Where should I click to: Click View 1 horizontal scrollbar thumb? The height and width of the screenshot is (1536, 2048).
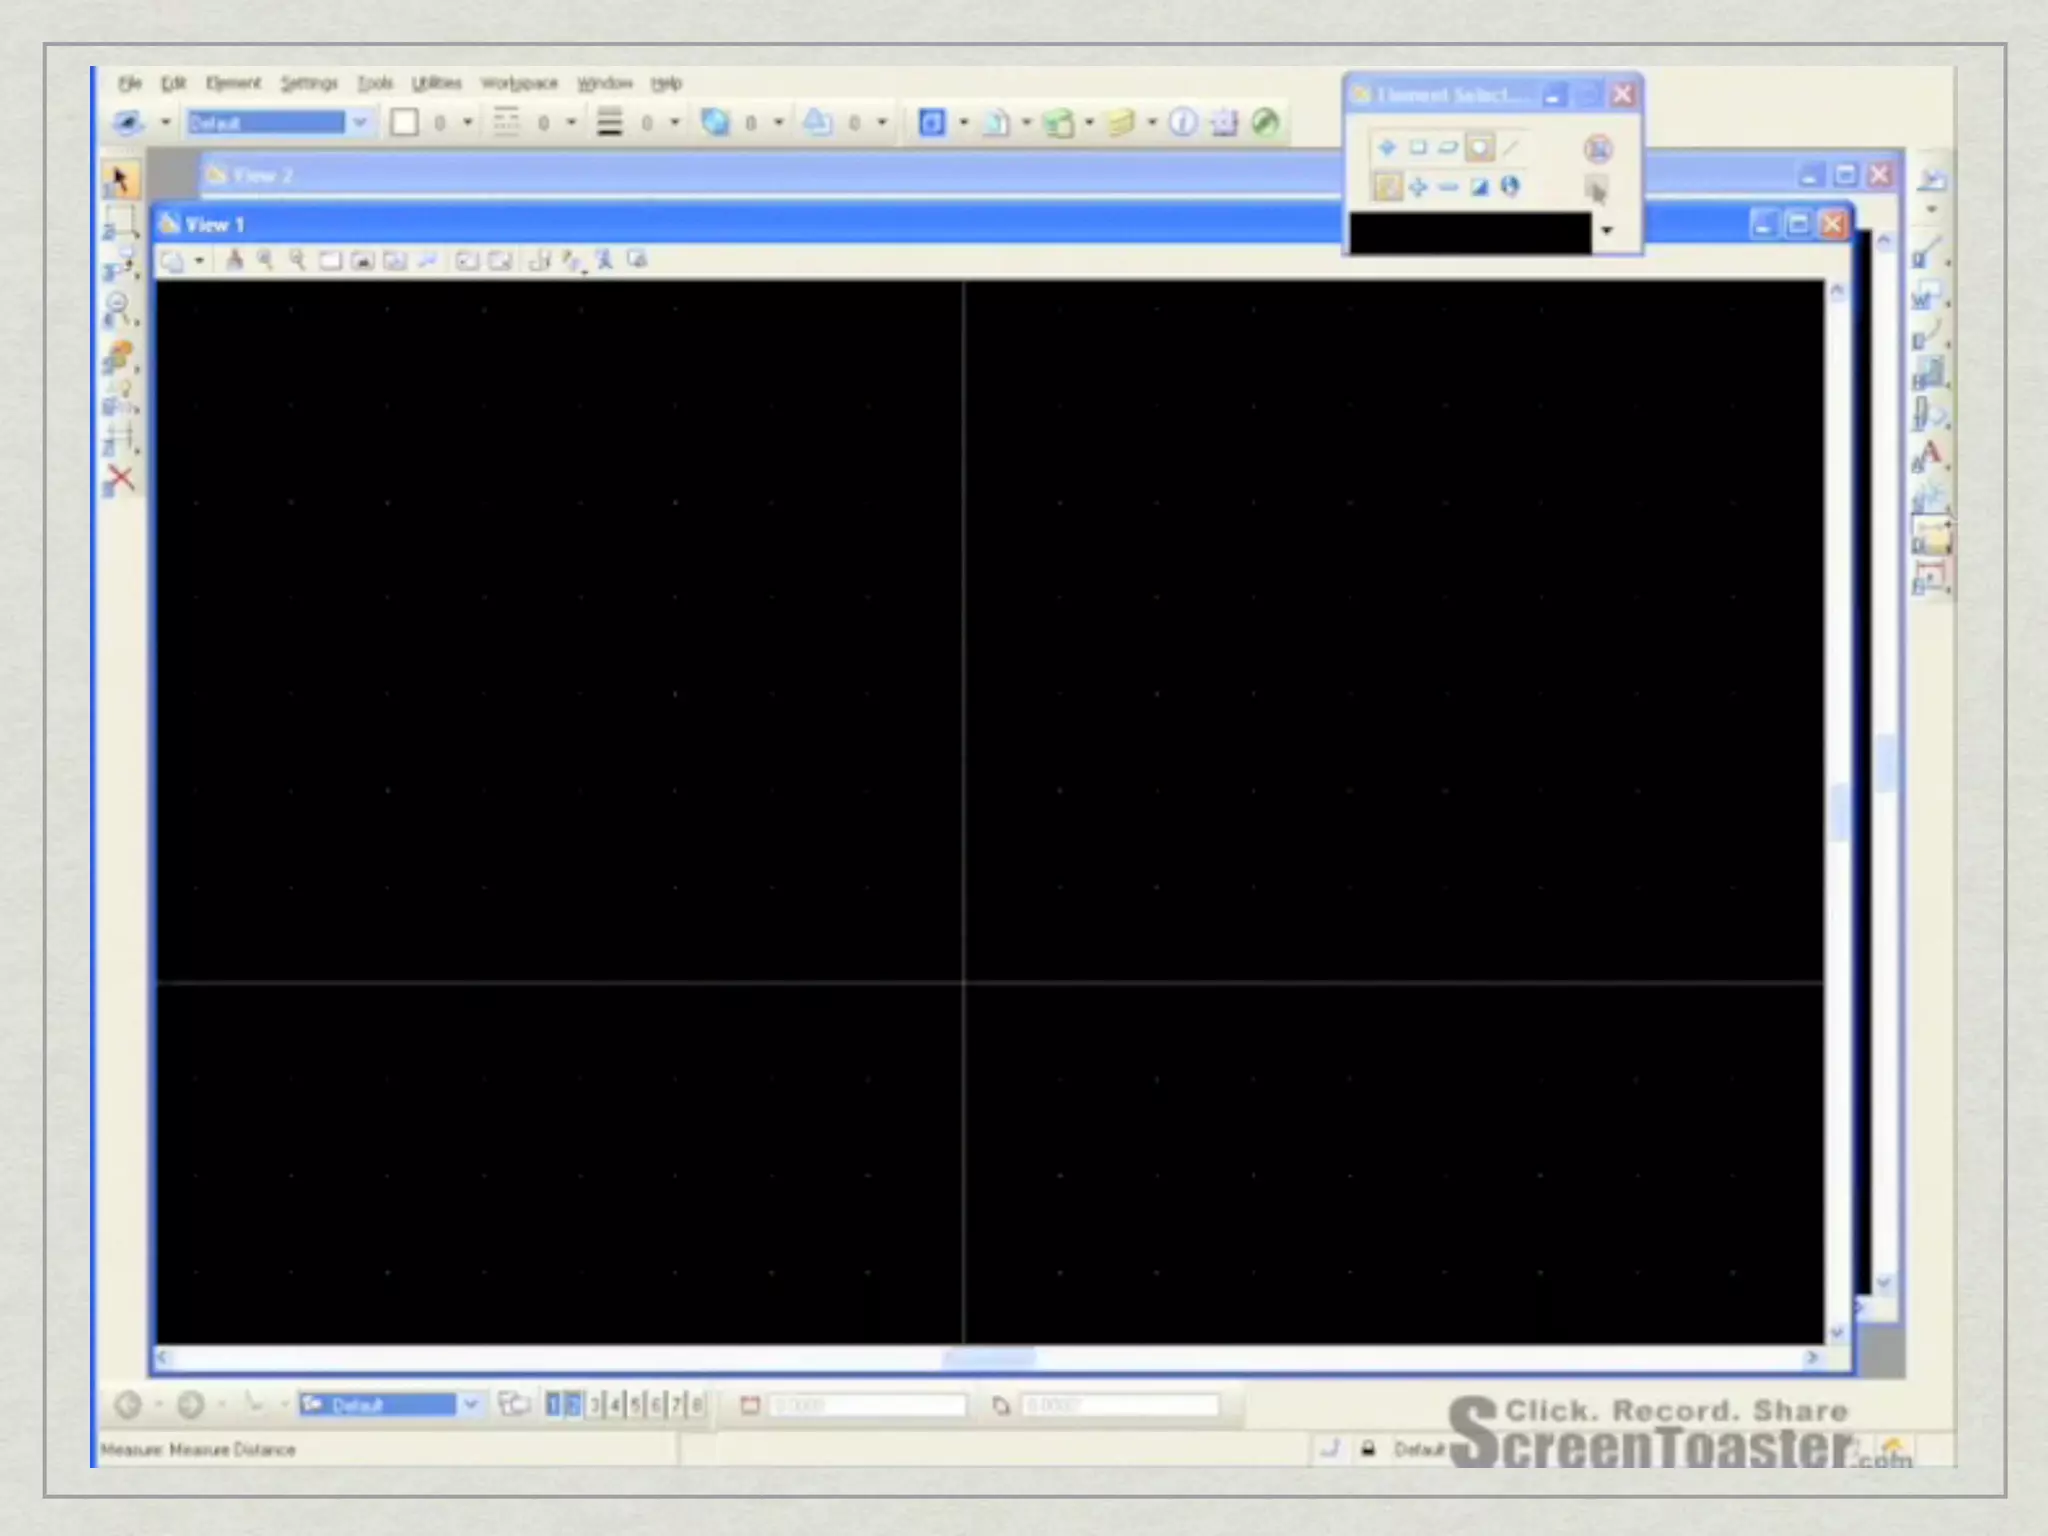point(990,1358)
